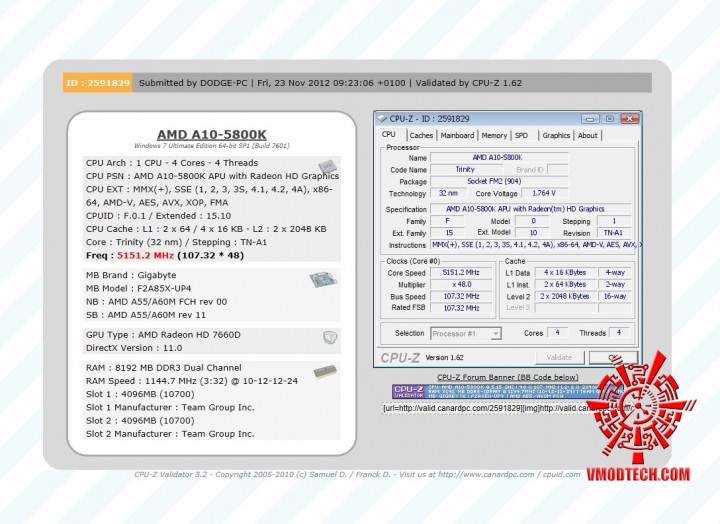
Task: Click the L1 Inst. 2 x 64 KBytes value
Action: point(565,284)
